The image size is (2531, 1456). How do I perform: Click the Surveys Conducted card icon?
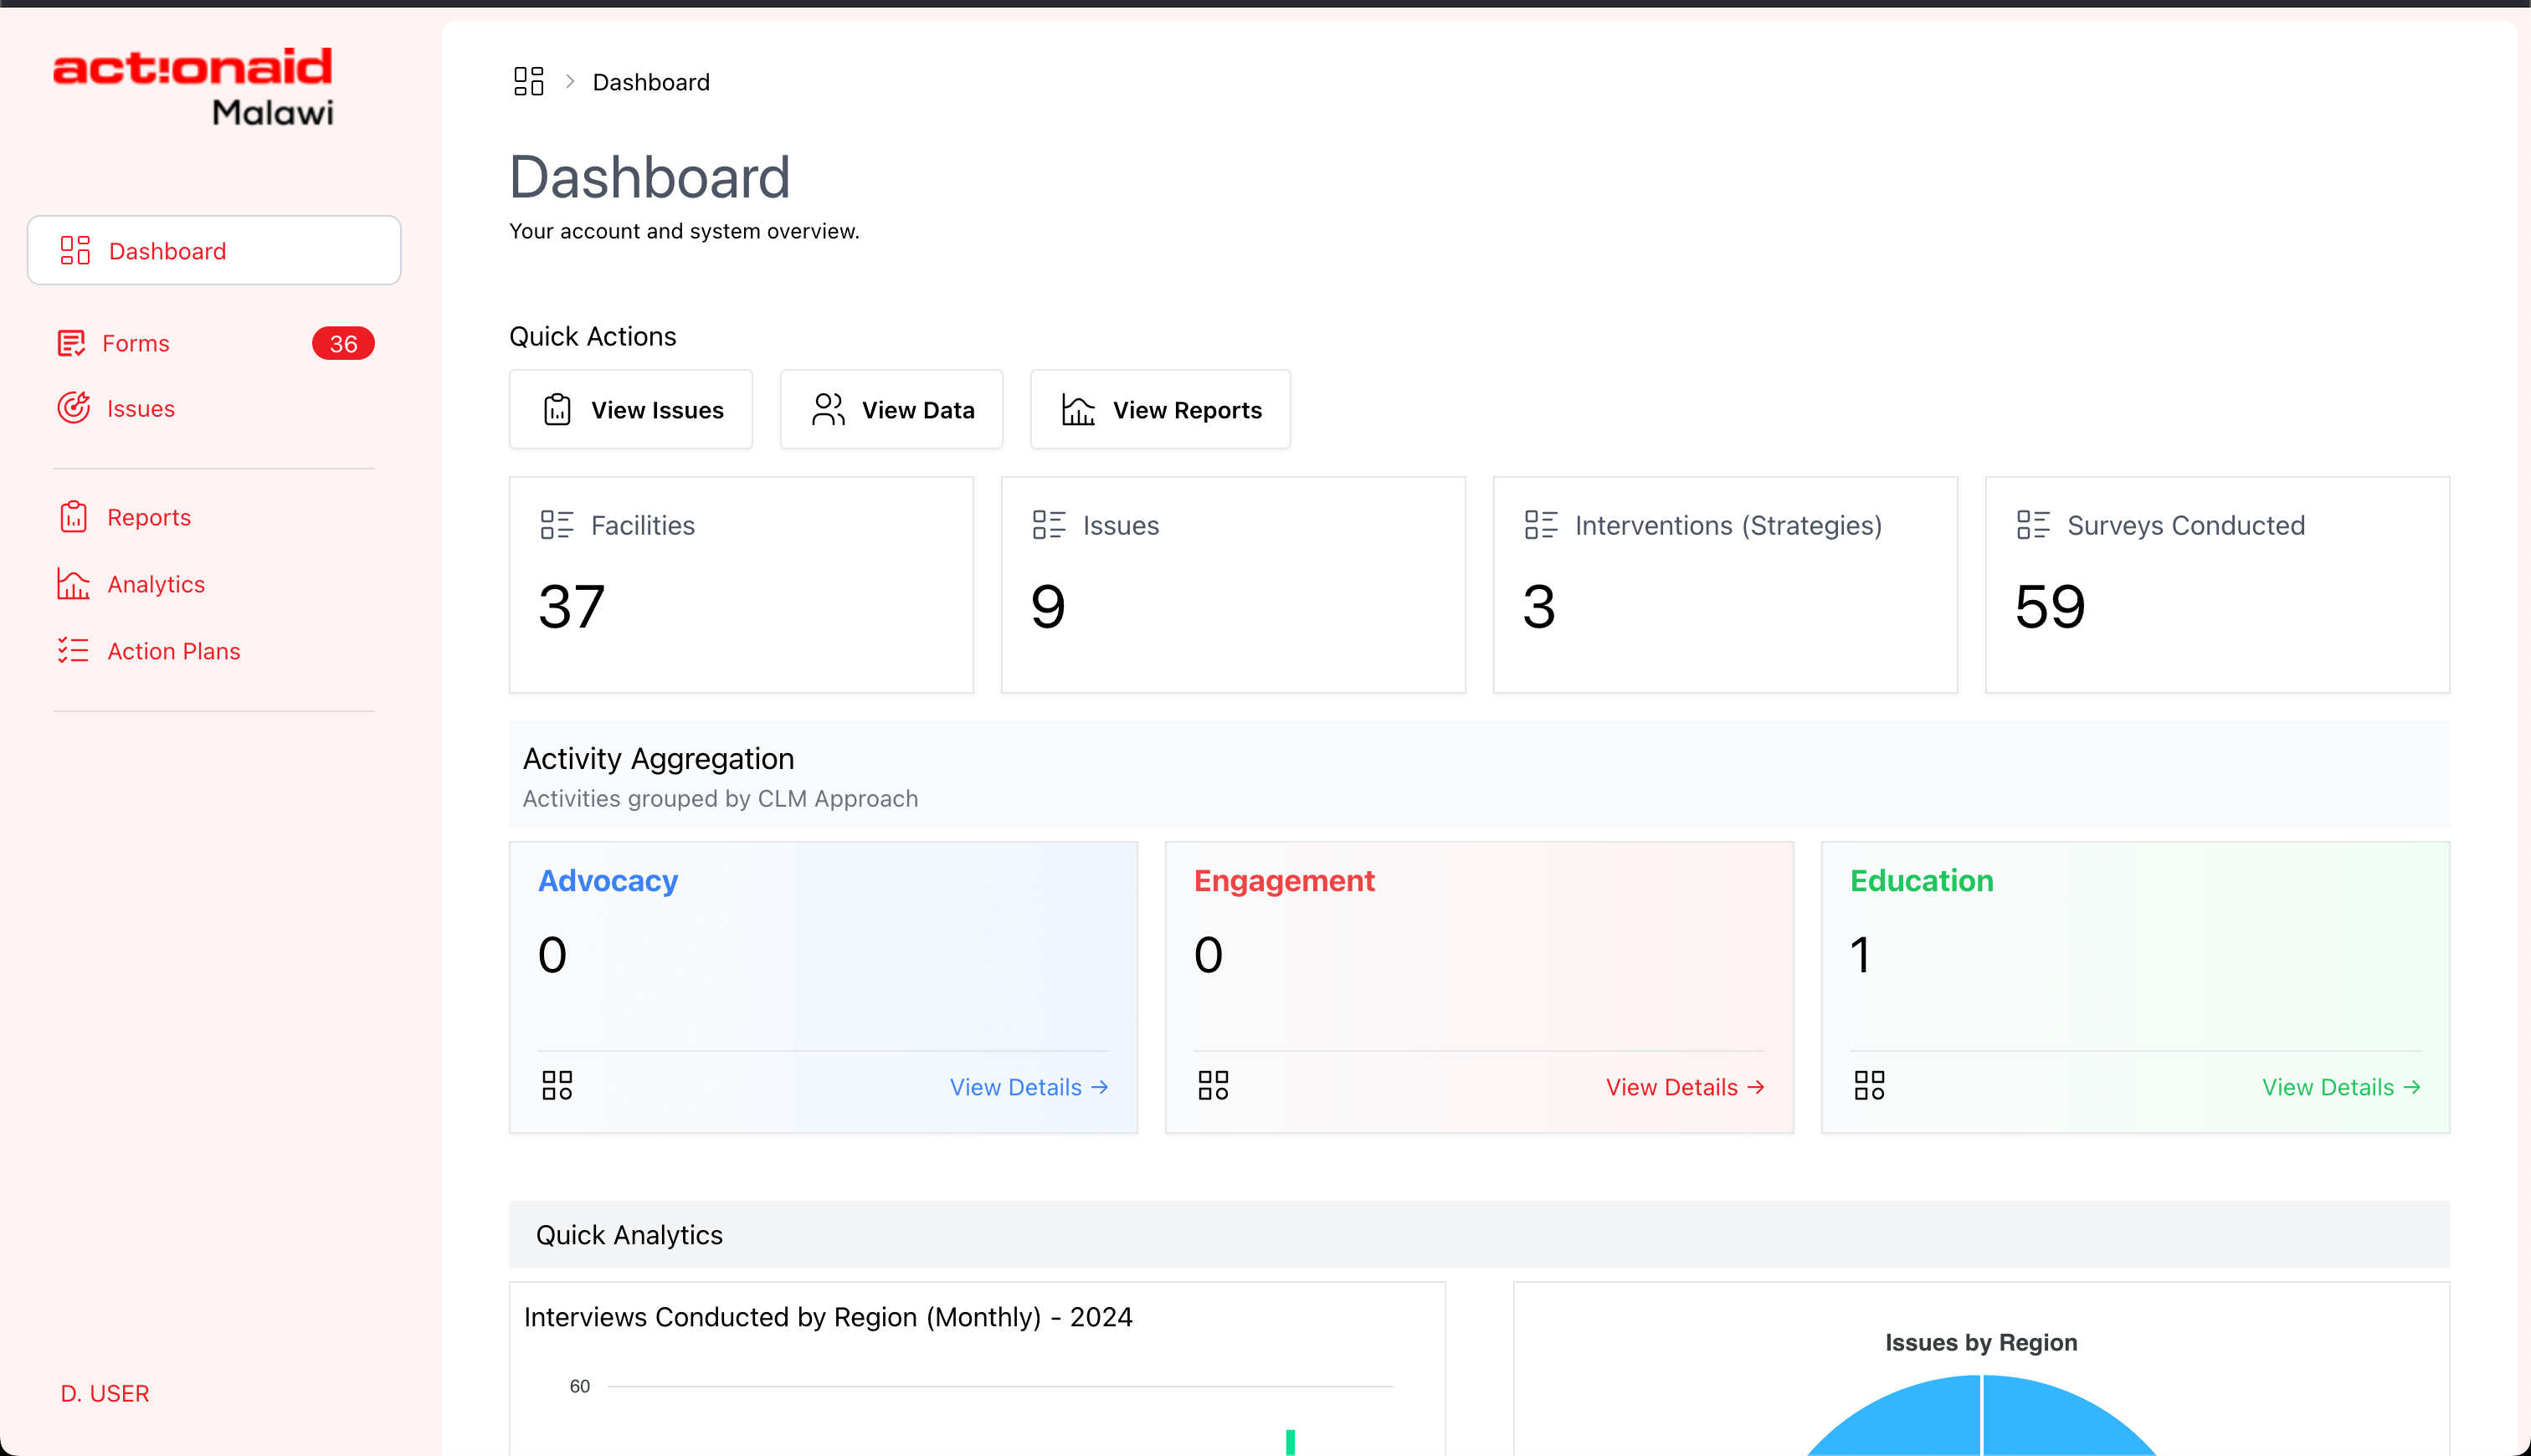click(x=2033, y=525)
